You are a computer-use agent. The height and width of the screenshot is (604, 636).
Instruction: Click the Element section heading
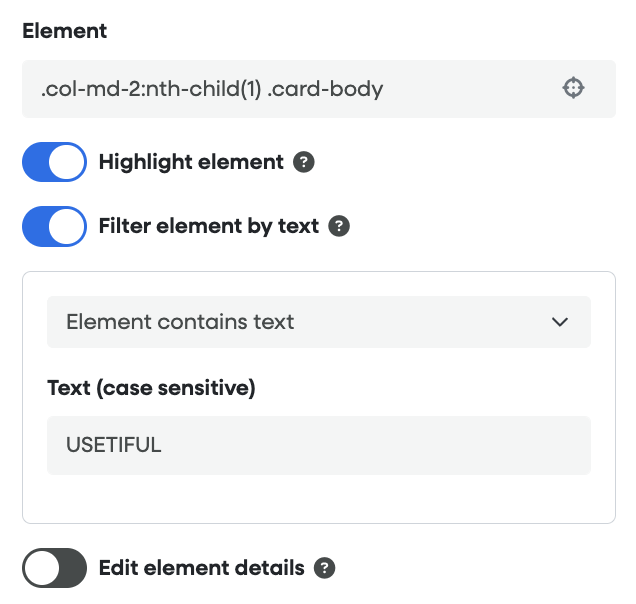coord(64,31)
